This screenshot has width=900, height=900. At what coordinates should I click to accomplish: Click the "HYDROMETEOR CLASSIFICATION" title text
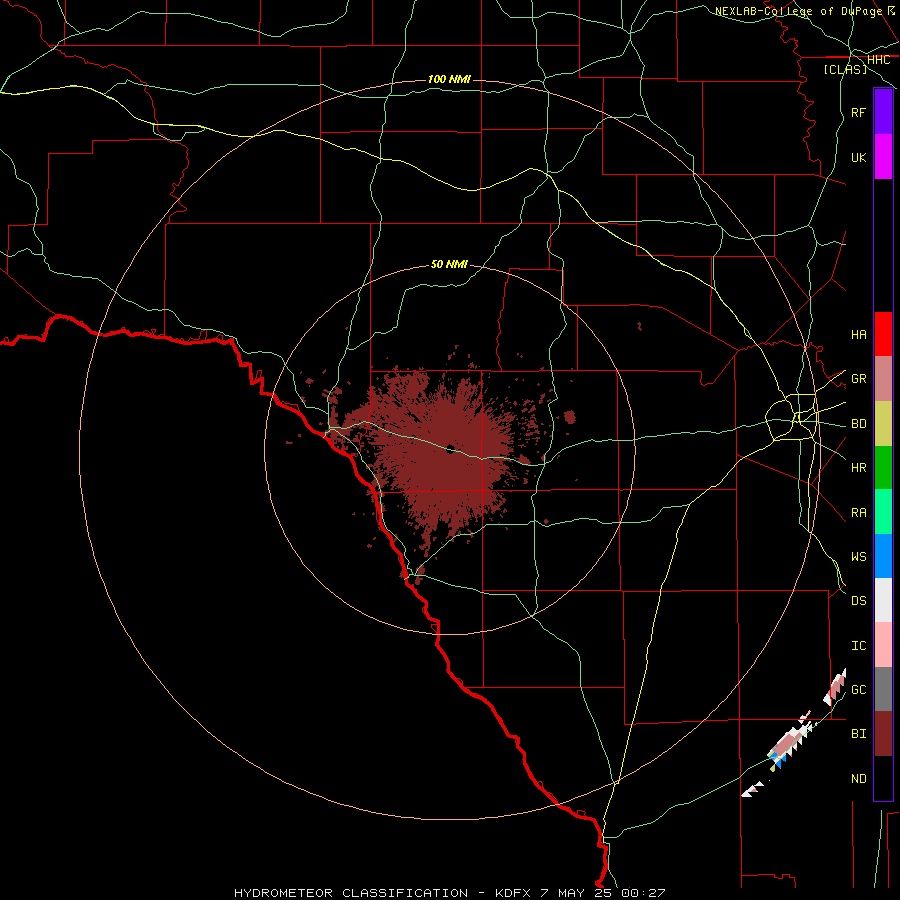coord(351,893)
